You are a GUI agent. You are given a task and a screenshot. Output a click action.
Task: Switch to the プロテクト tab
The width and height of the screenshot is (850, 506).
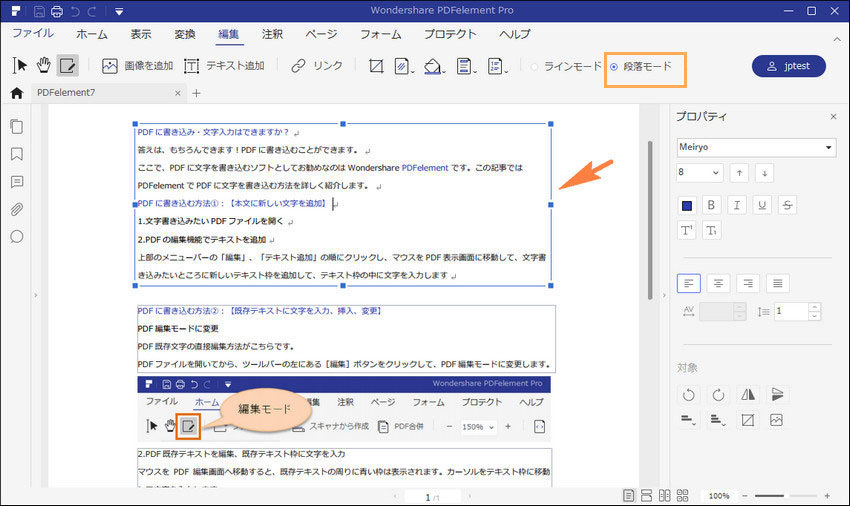450,34
